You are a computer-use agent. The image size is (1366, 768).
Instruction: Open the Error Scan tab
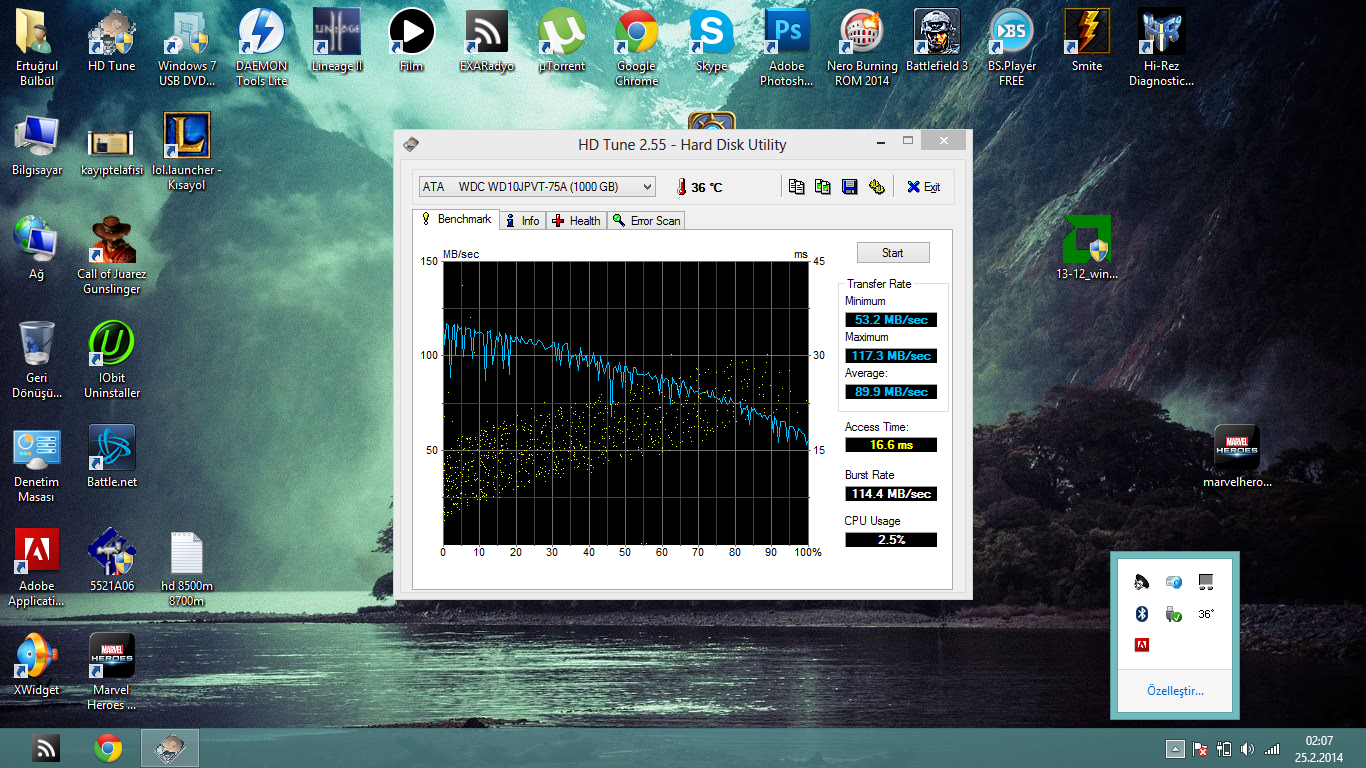[x=646, y=221]
